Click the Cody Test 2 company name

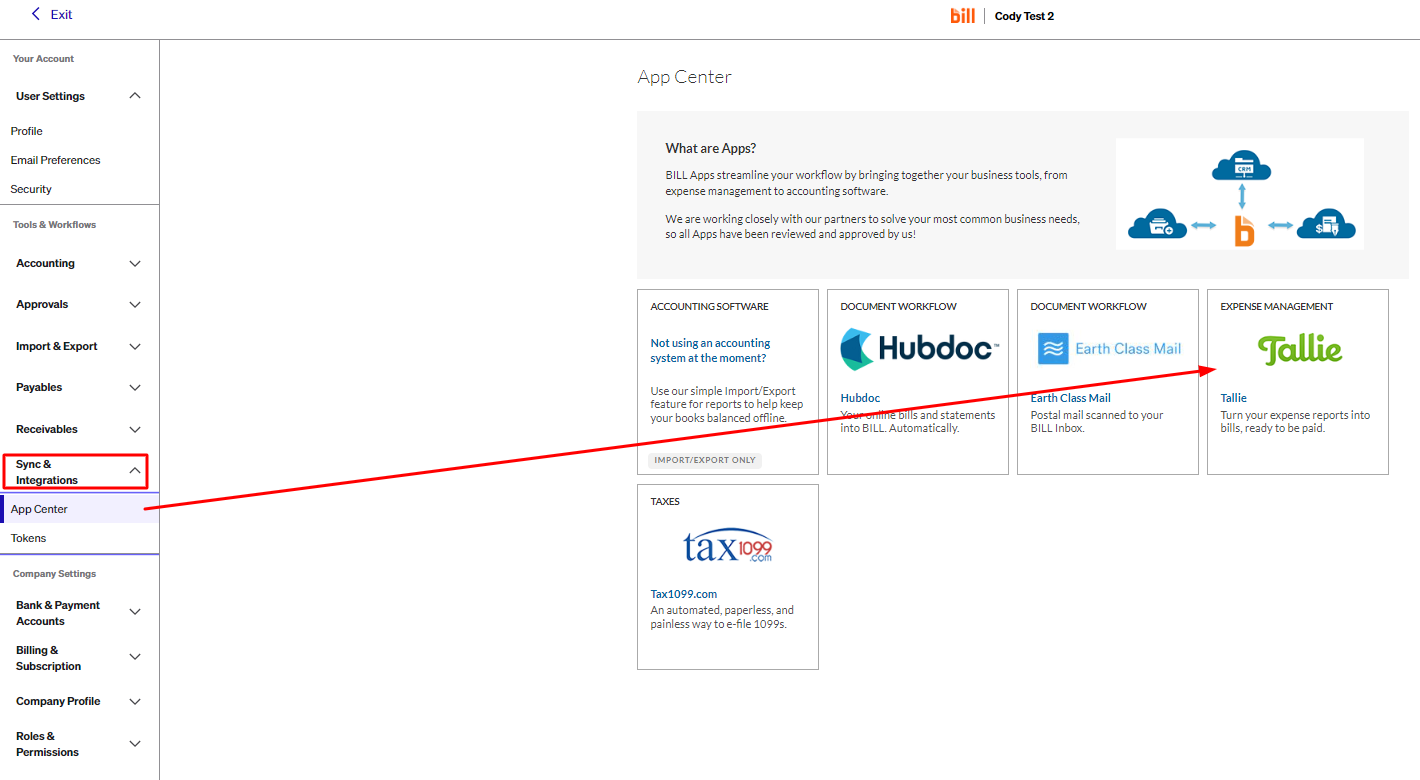[x=1024, y=16]
